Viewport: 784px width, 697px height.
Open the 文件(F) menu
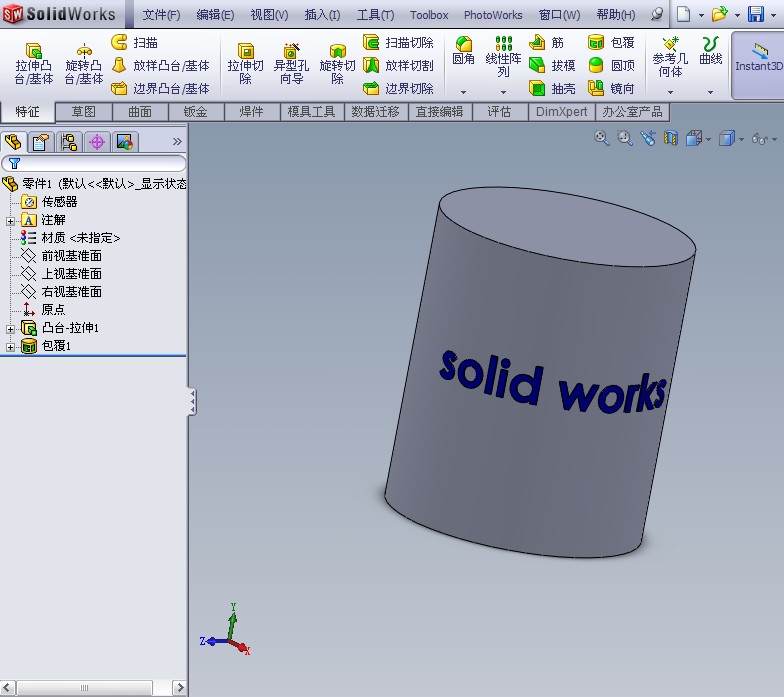tap(161, 15)
